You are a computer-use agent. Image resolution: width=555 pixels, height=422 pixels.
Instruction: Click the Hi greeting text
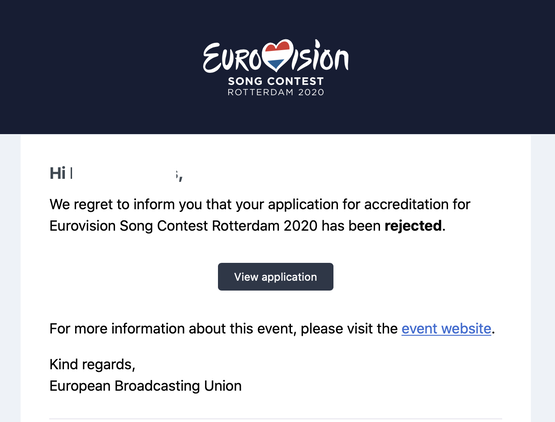click(57, 173)
